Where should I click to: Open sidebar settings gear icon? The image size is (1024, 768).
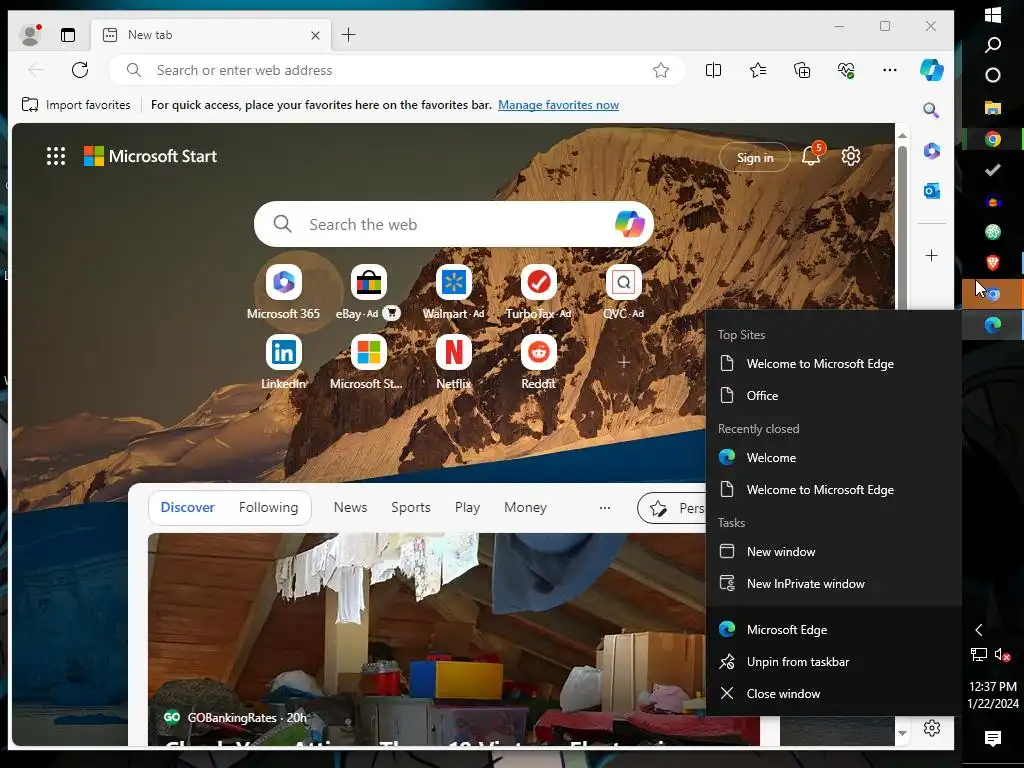pos(931,728)
